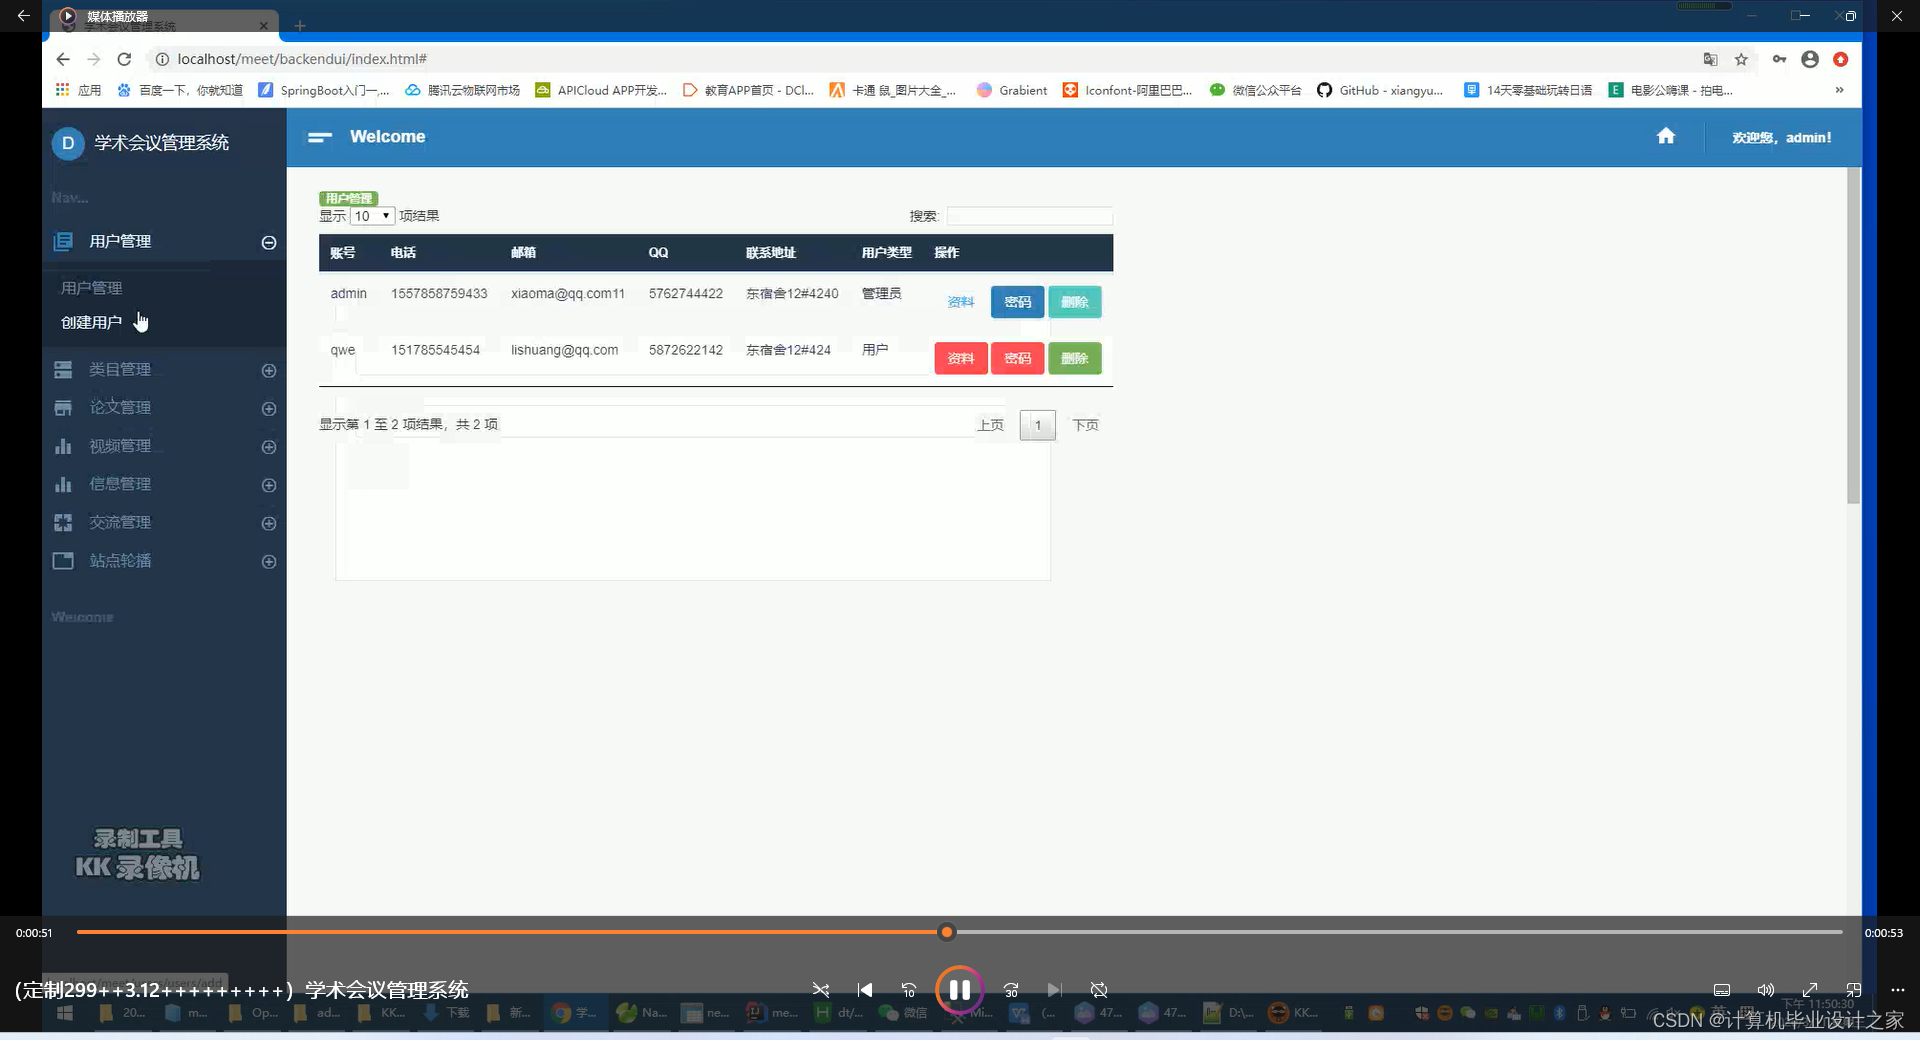Open the SpringBoot入门 bookmark
The image size is (1920, 1040).
[x=324, y=90]
